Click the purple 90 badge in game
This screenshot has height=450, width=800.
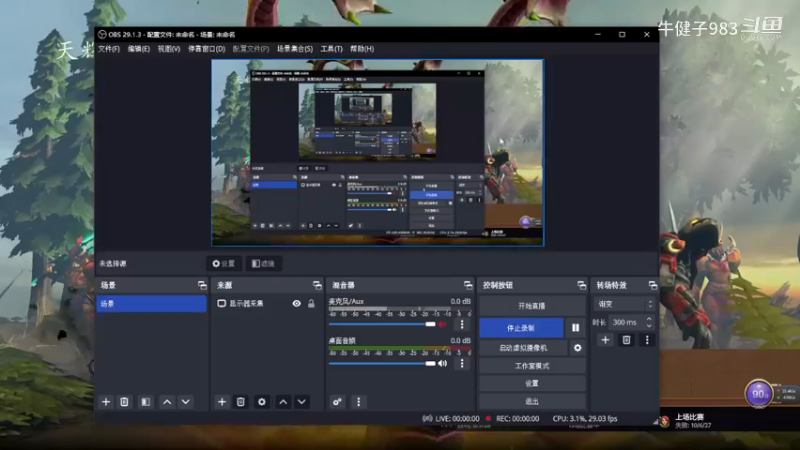point(759,394)
